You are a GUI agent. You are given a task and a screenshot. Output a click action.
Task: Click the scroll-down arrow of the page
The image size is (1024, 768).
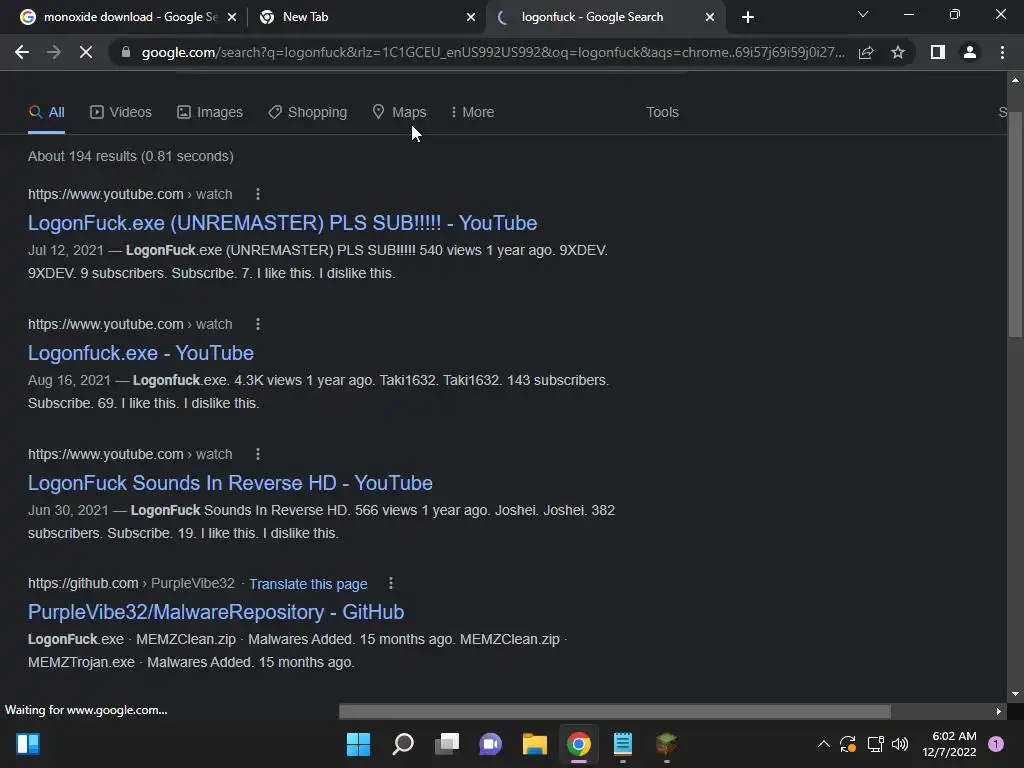[1015, 694]
